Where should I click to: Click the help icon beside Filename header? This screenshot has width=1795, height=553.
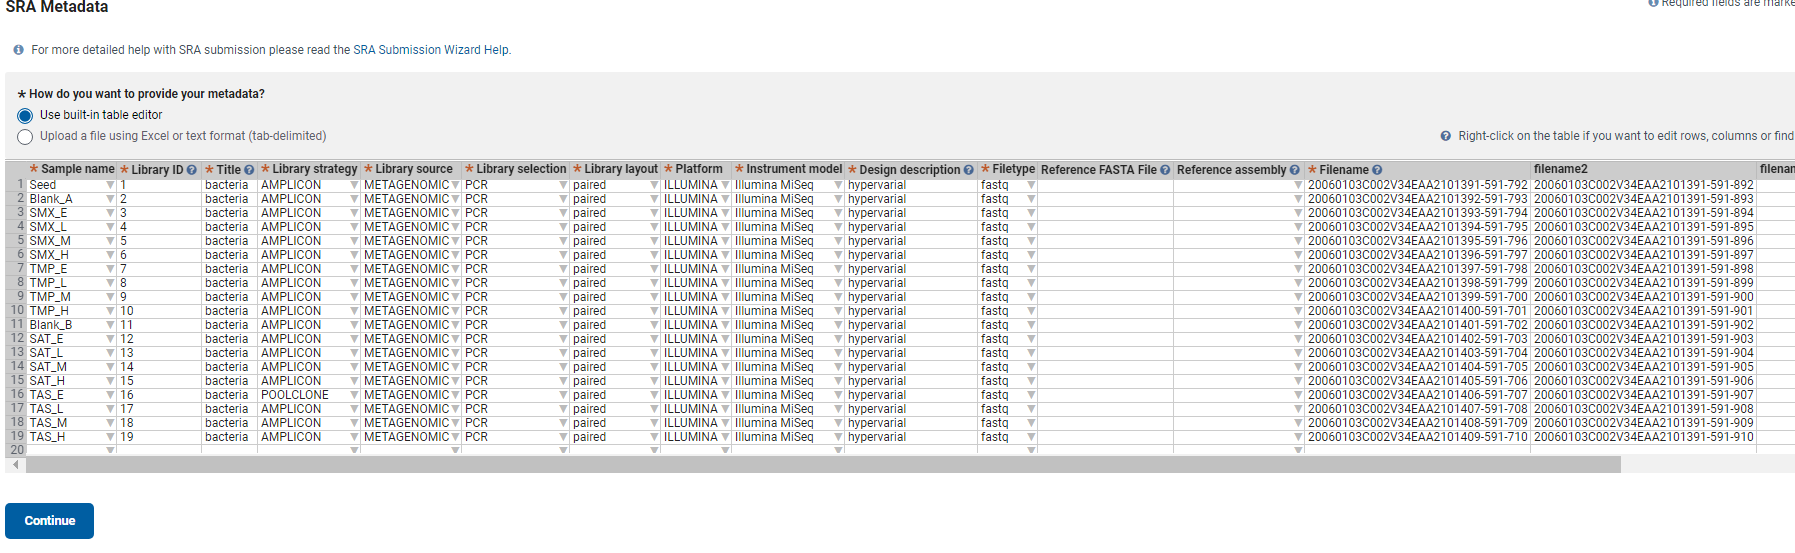pos(1377,170)
